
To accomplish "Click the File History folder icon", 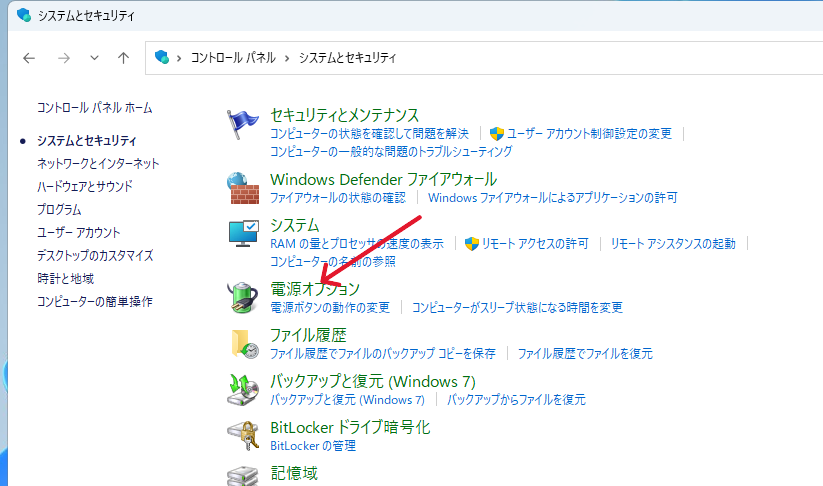I will 244,343.
